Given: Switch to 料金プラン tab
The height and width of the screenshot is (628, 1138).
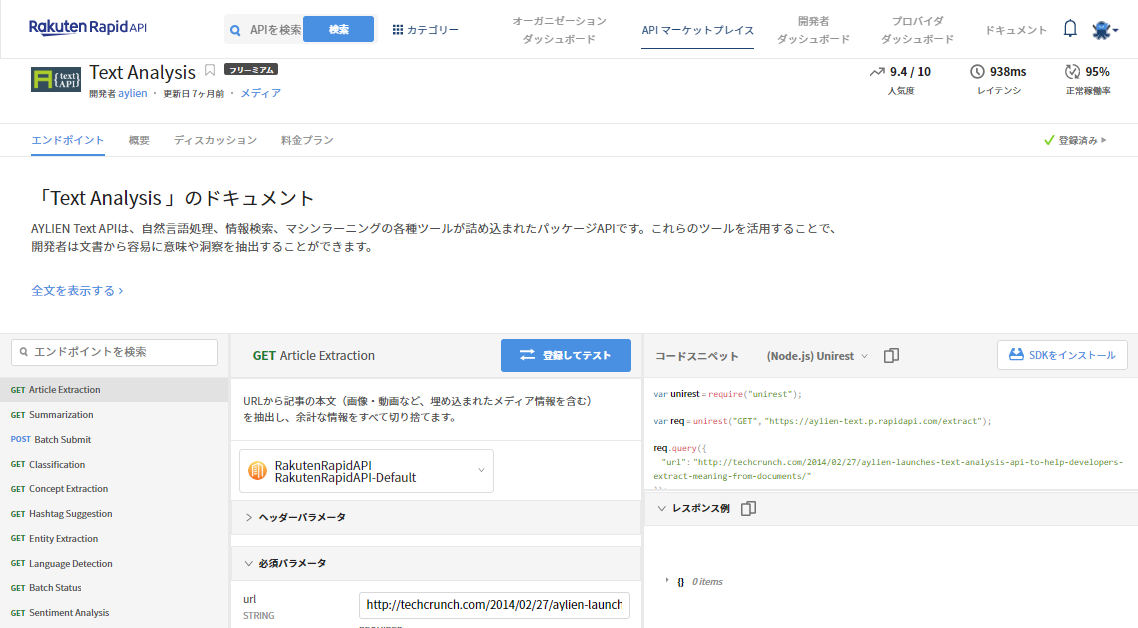Looking at the screenshot, I should pos(307,140).
